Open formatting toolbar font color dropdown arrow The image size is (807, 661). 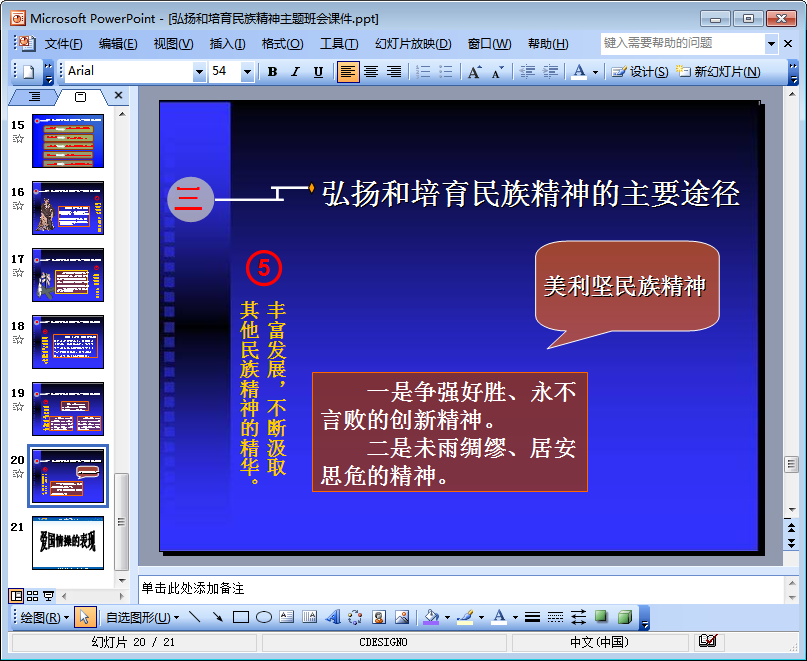click(x=595, y=72)
